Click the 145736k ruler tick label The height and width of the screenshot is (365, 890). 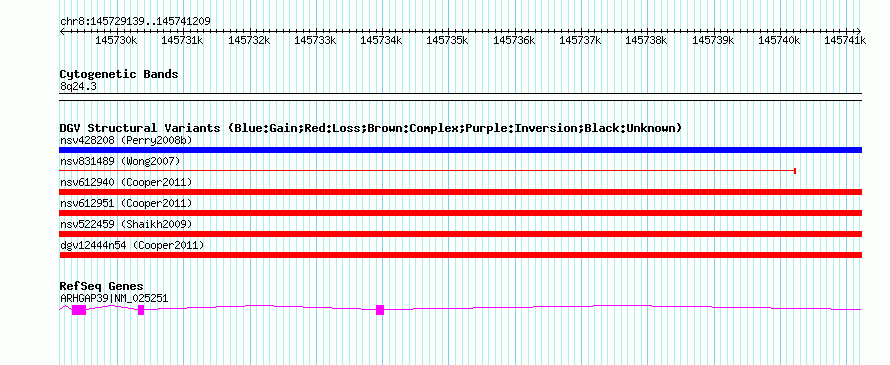point(514,40)
